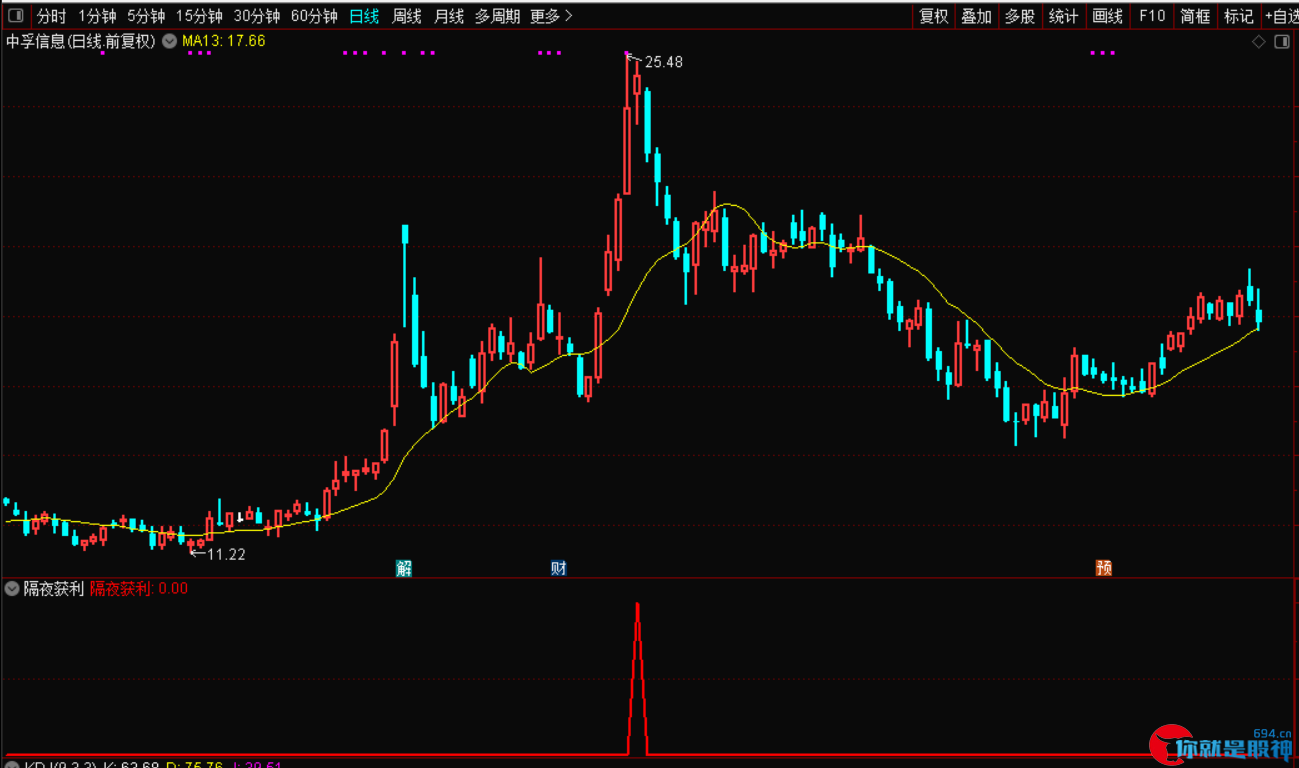
Task: Click the red spike peak in 隔夜获利 panel
Action: coord(637,606)
